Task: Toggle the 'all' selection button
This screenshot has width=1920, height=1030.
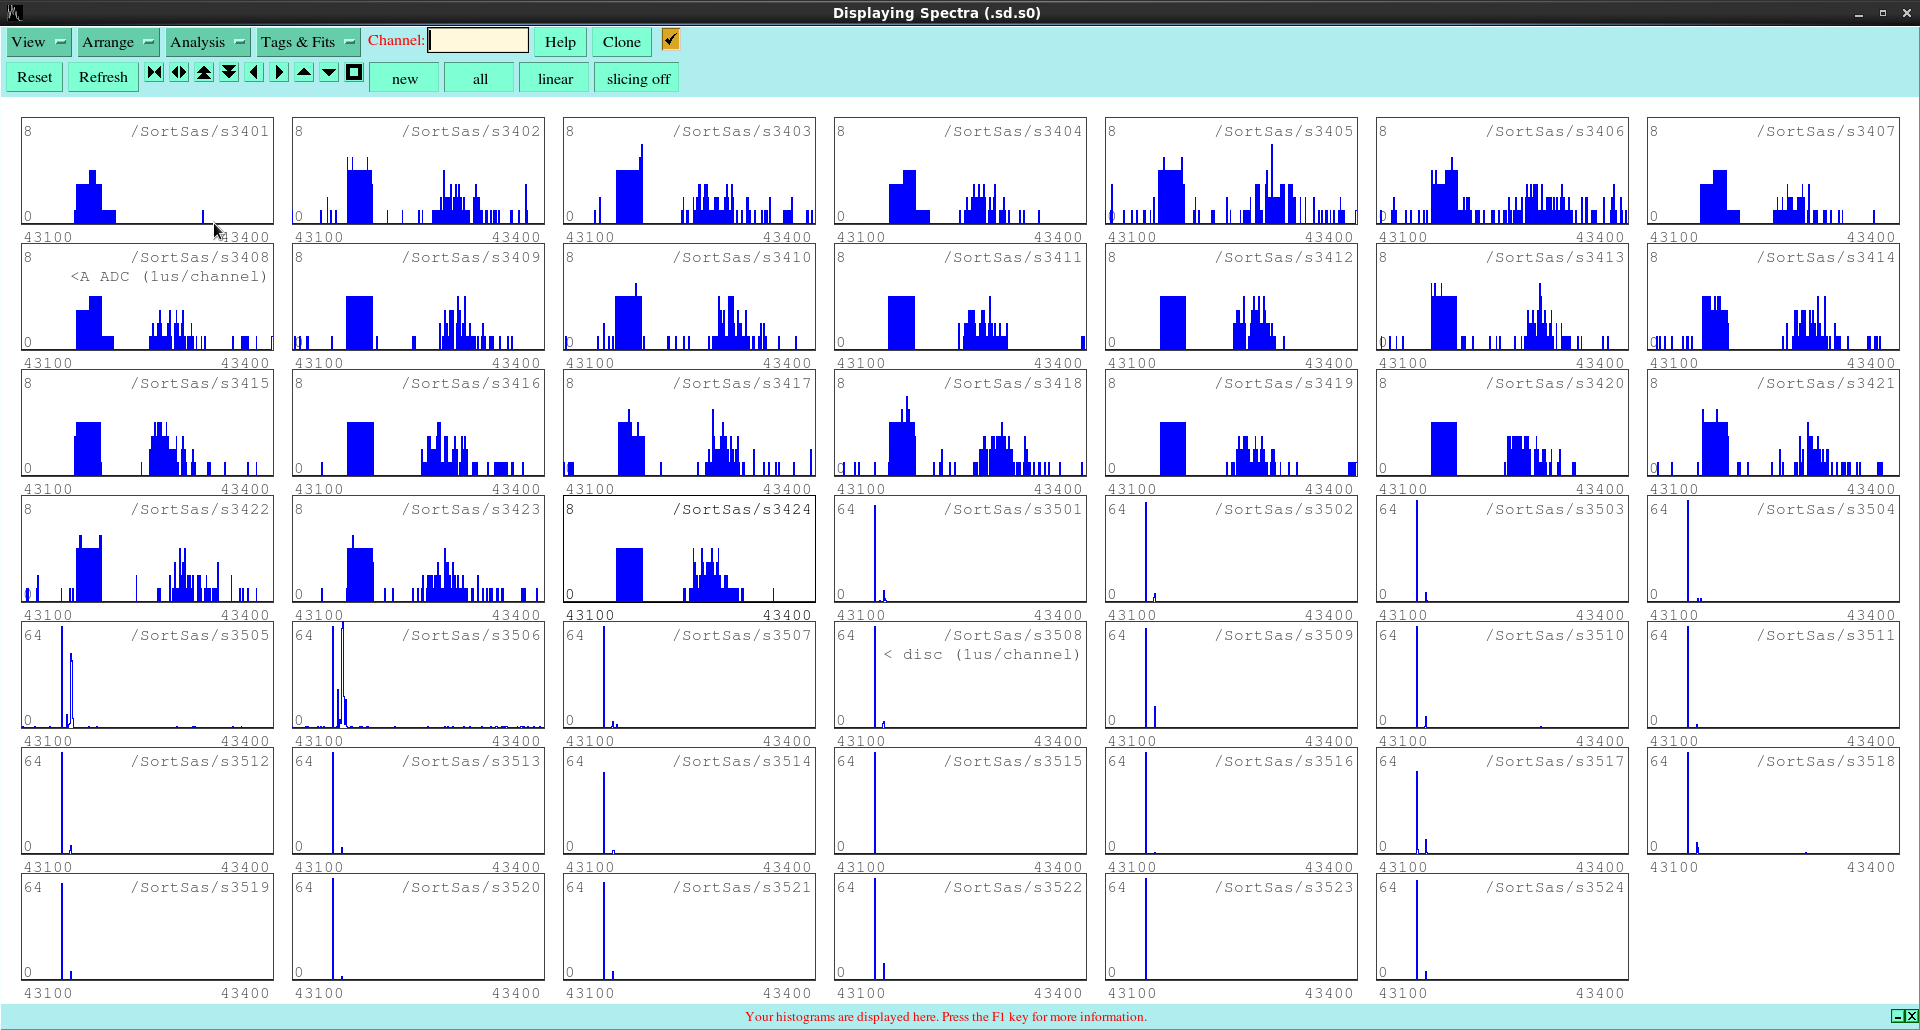Action: (x=480, y=78)
